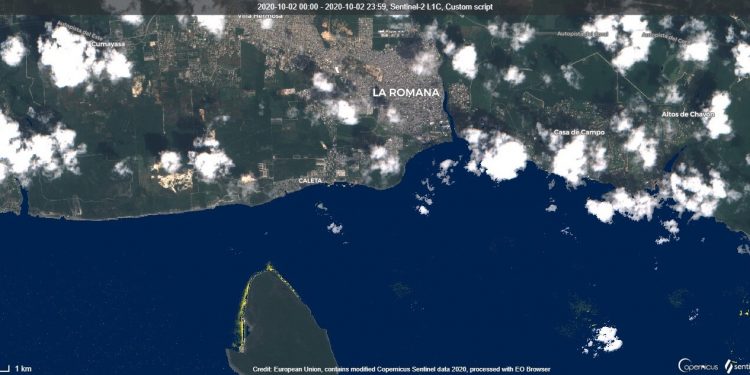750x375 pixels.
Task: Click the LA ROMANA city label
Action: [x=406, y=93]
